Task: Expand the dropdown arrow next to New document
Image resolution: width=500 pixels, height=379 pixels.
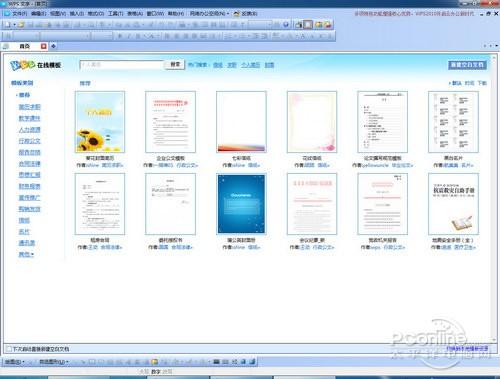Action: click(x=14, y=25)
